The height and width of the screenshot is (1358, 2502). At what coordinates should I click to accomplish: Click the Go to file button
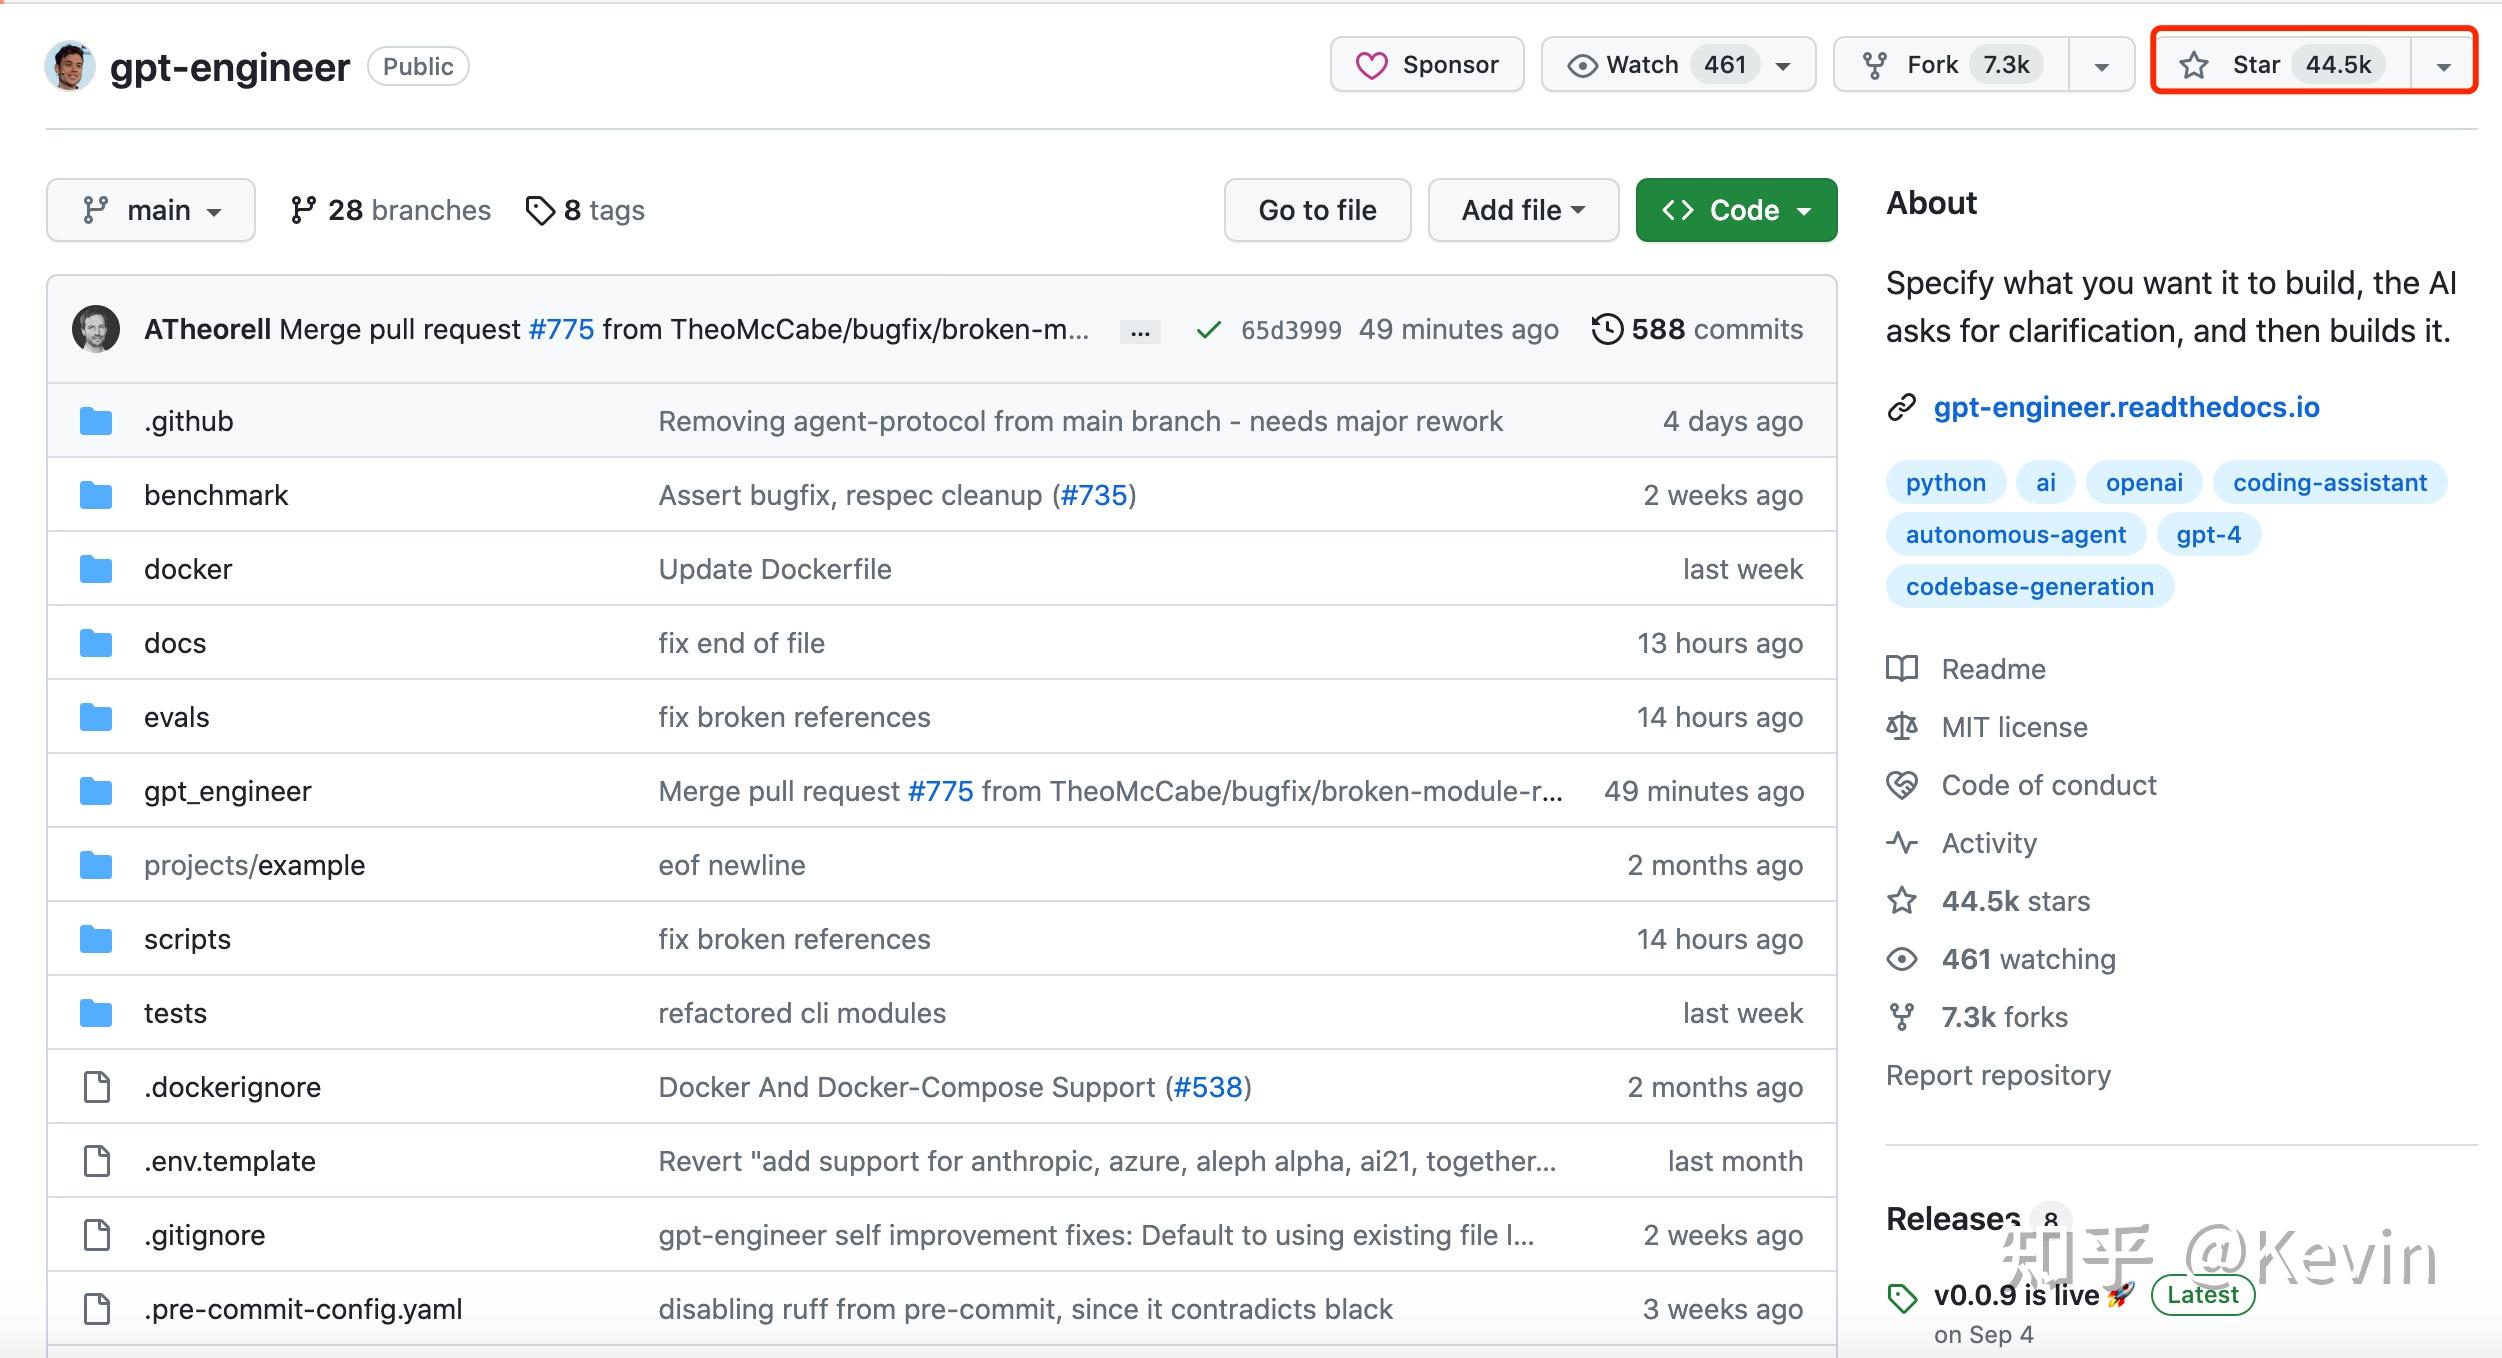[x=1317, y=210]
